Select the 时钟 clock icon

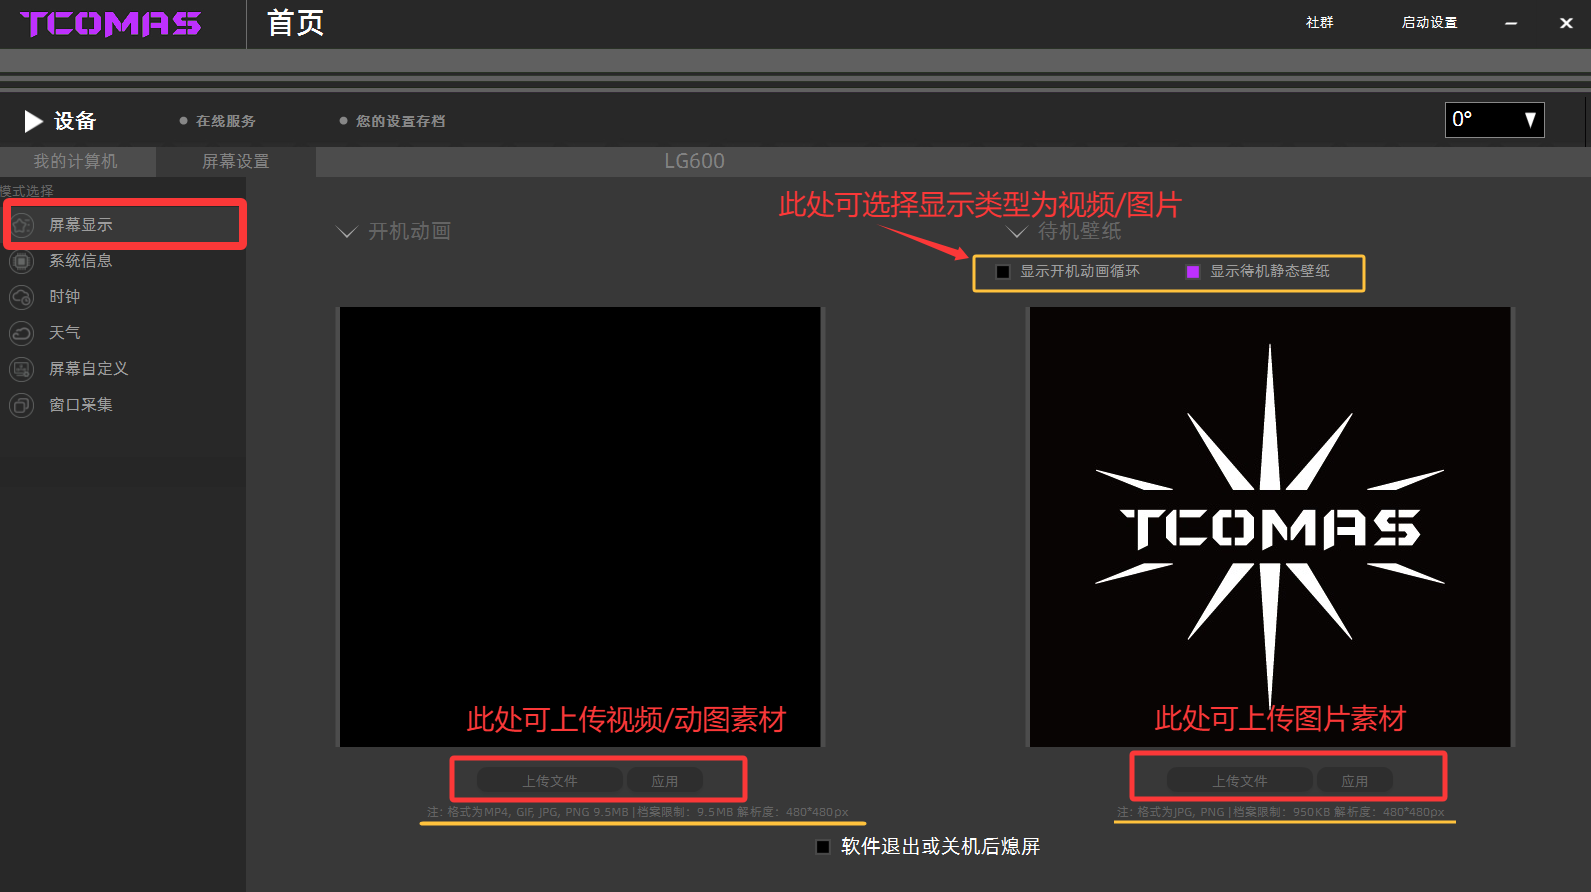(22, 297)
